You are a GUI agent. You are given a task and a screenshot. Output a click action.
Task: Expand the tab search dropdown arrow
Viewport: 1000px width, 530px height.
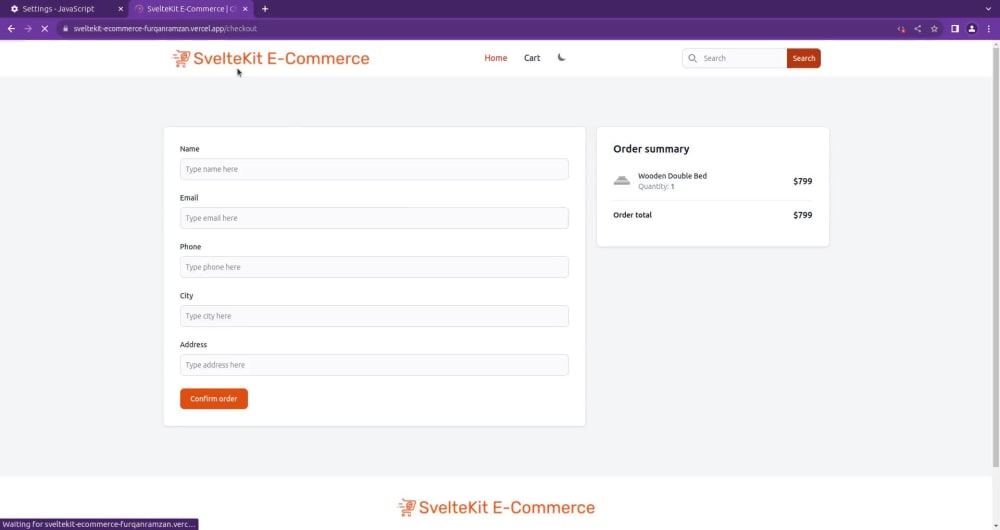point(989,9)
